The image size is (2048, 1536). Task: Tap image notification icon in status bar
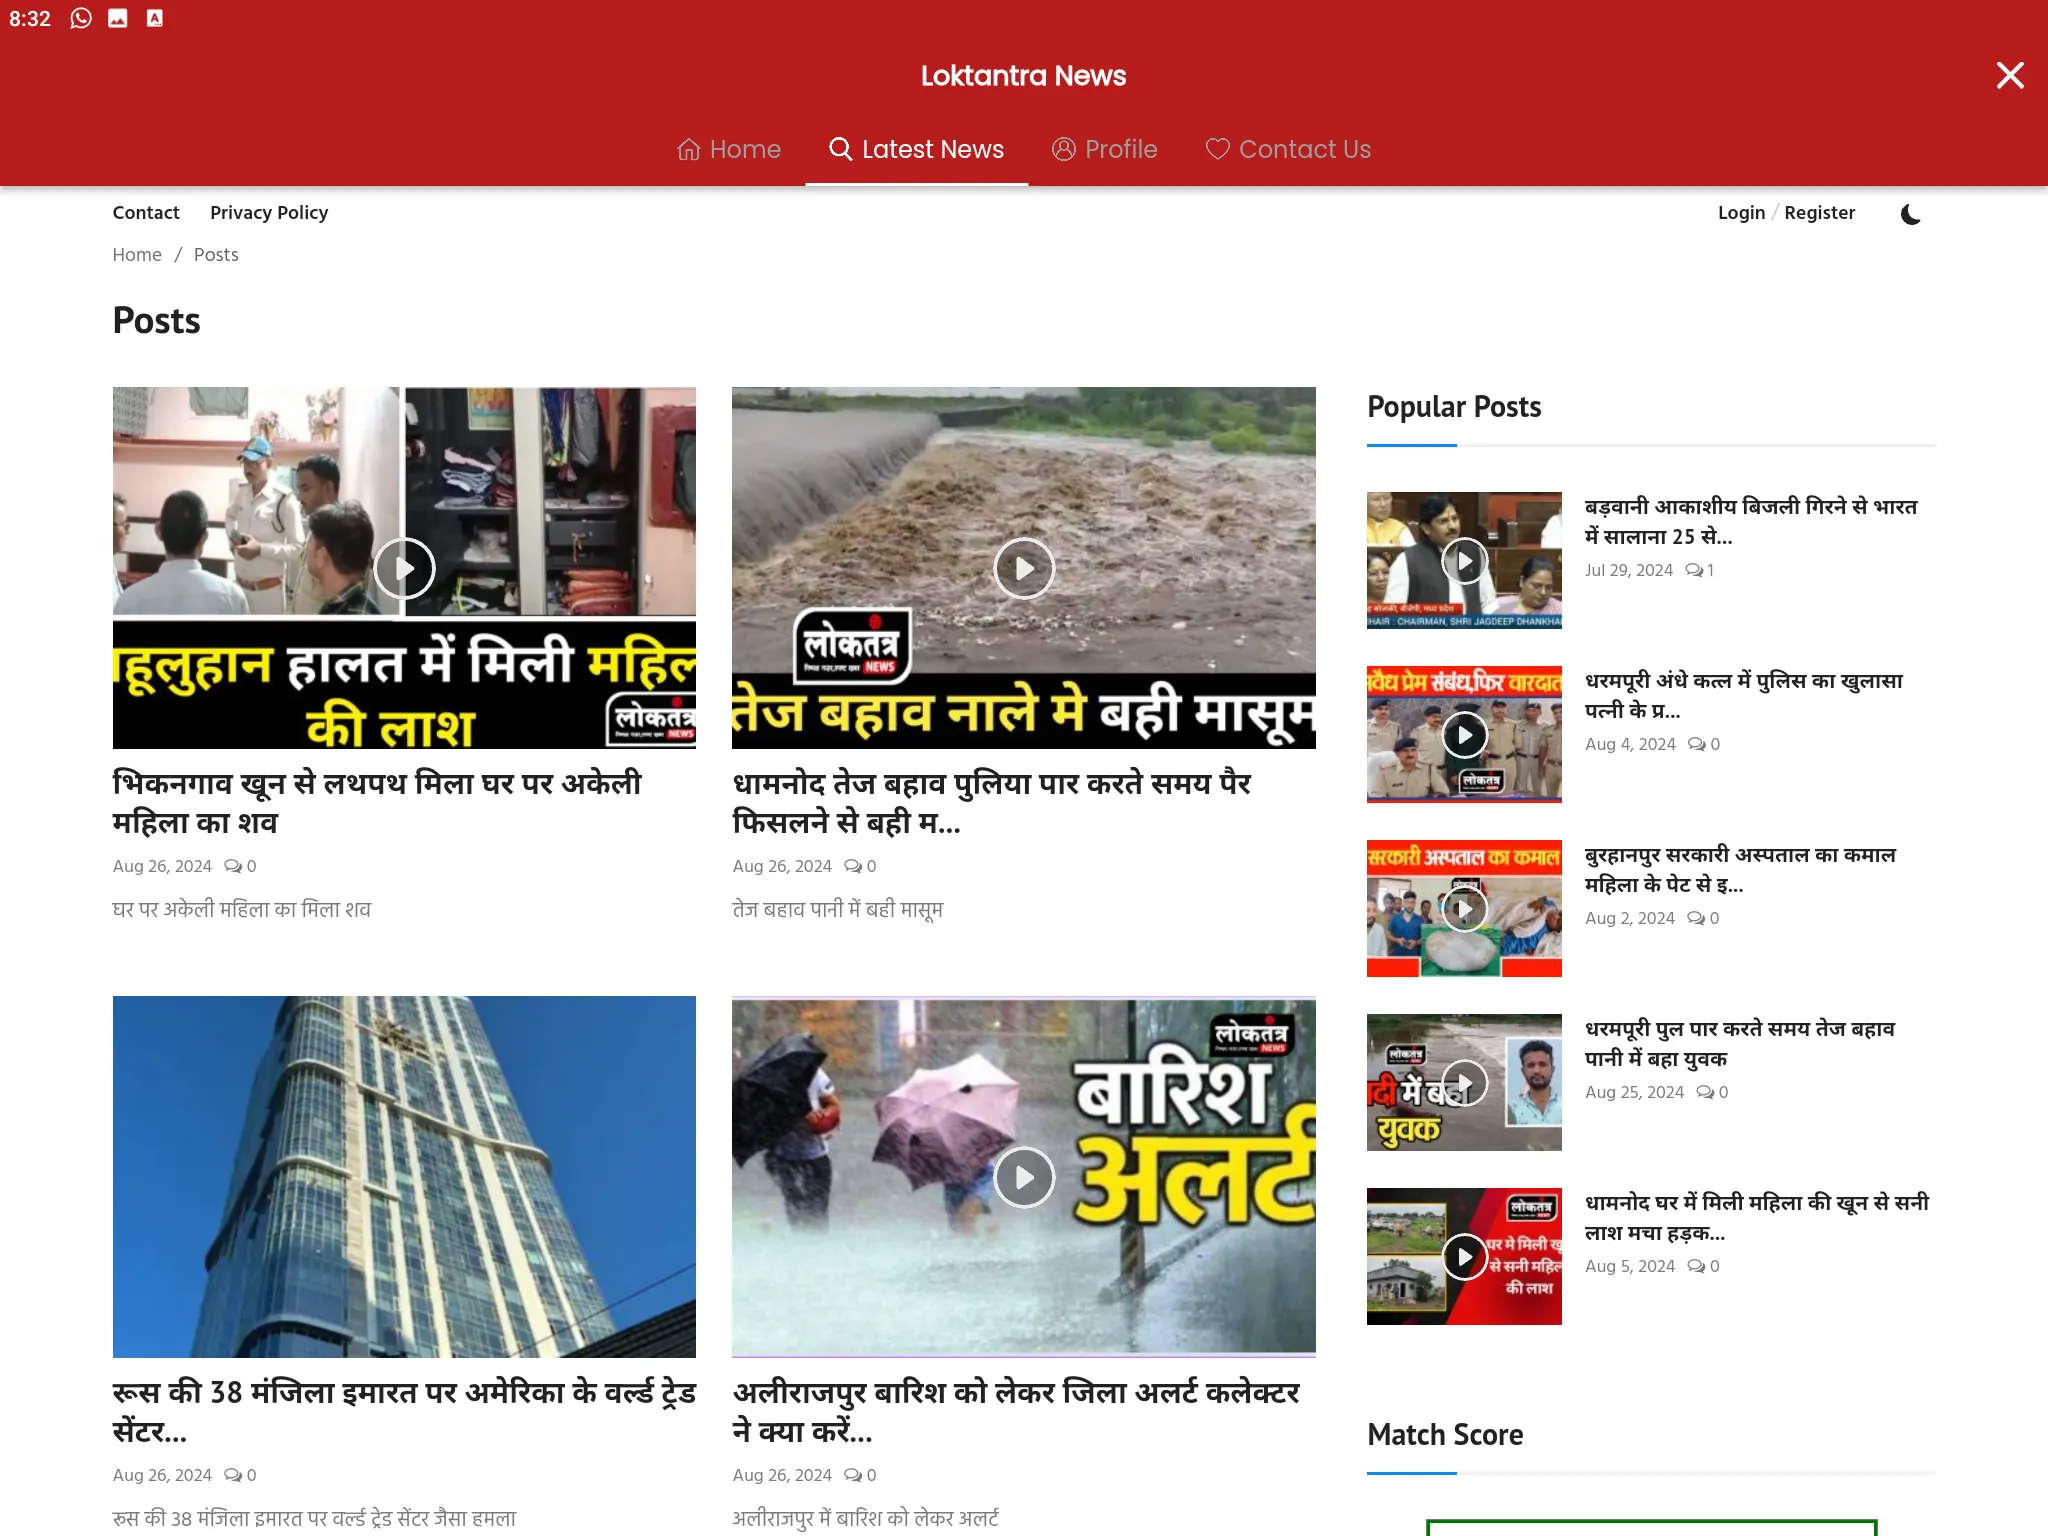click(x=118, y=18)
